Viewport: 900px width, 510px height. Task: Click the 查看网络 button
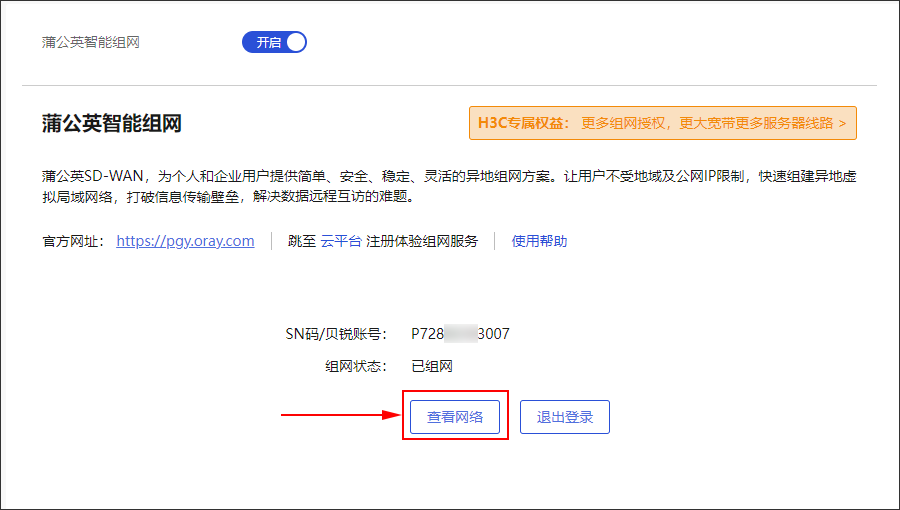455,417
